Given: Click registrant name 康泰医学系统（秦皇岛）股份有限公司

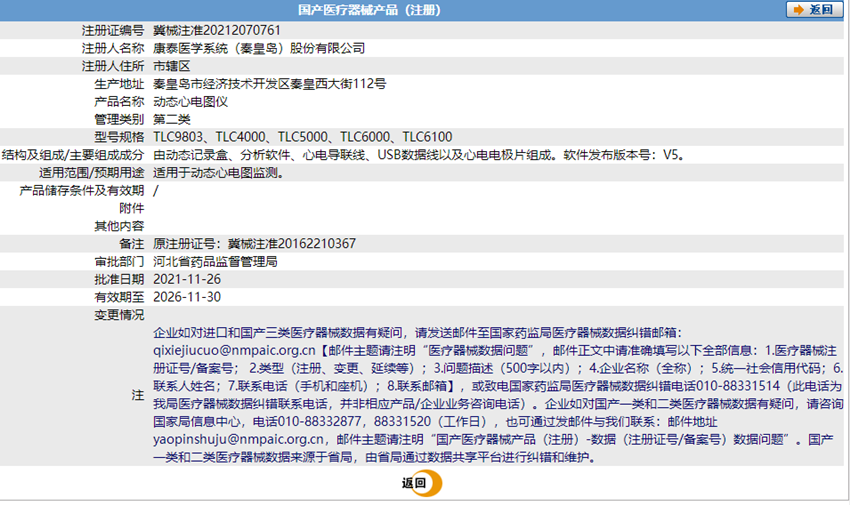Looking at the screenshot, I should (259, 48).
